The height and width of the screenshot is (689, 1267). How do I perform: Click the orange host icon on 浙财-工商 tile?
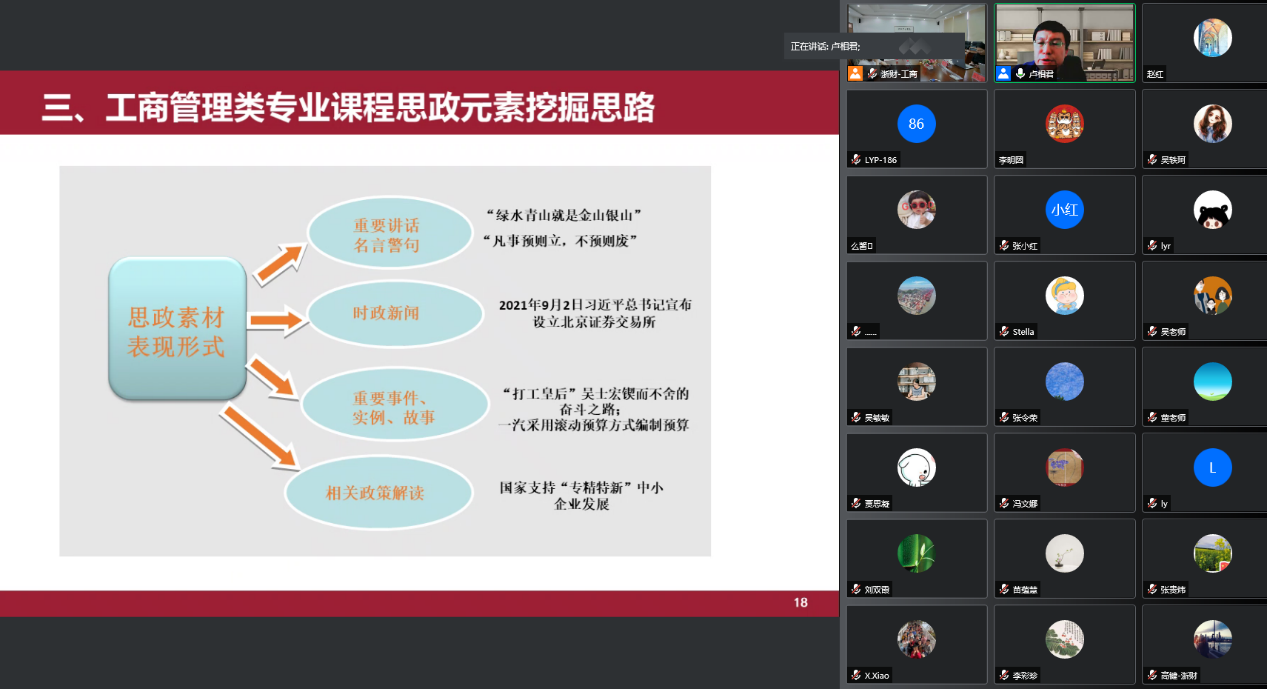(855, 74)
